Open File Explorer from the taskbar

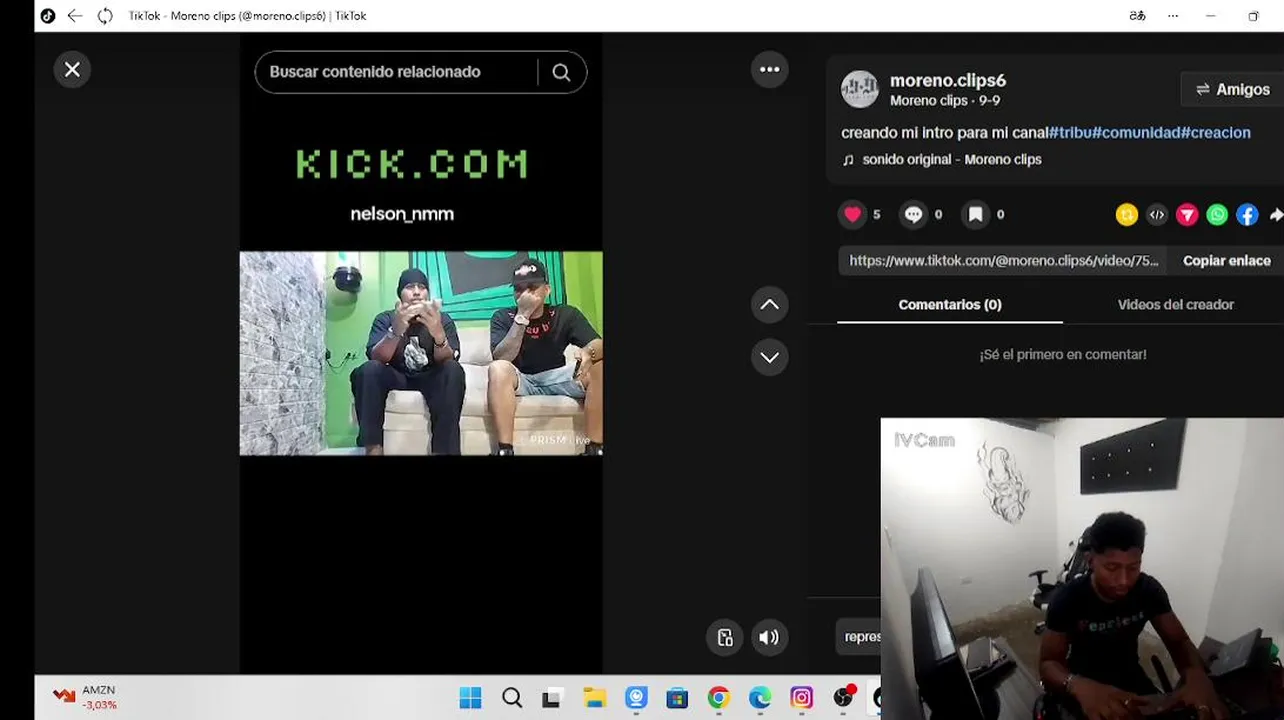click(594, 697)
